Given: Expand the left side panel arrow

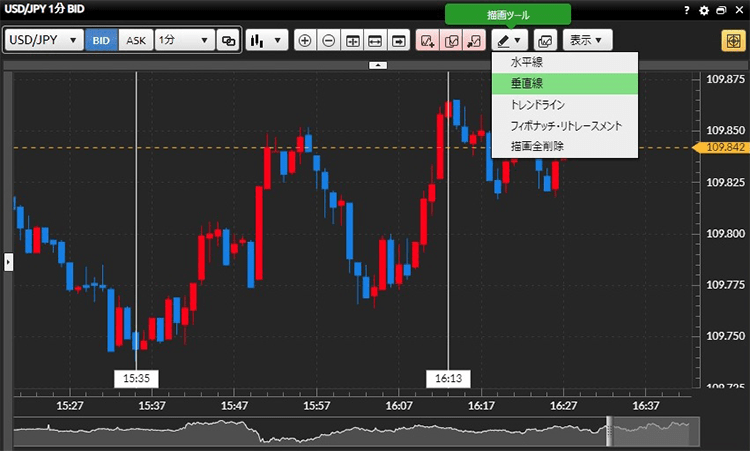Looking at the screenshot, I should pyautogui.click(x=8, y=262).
